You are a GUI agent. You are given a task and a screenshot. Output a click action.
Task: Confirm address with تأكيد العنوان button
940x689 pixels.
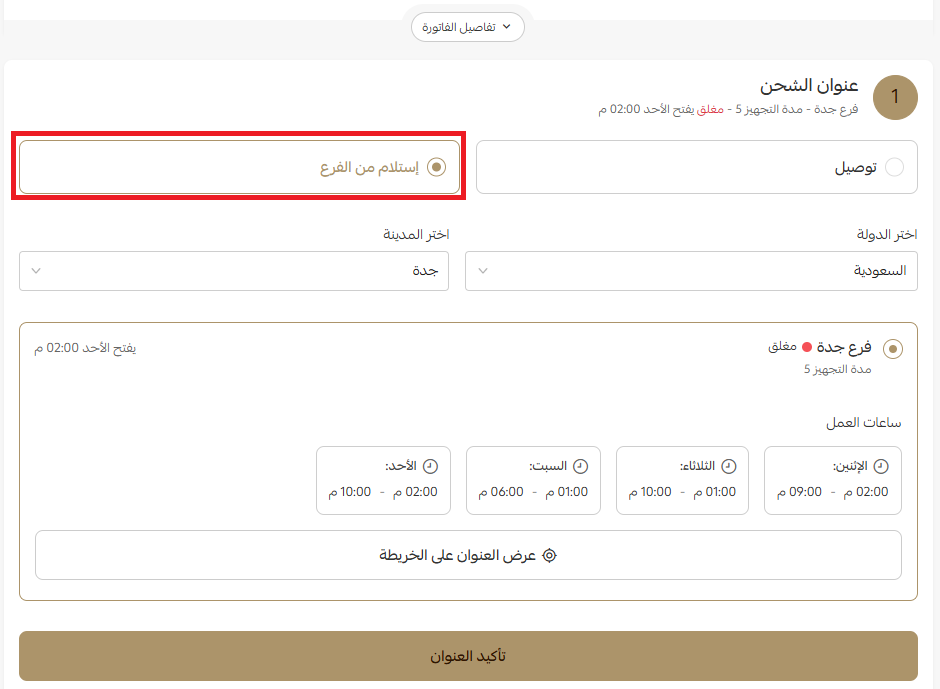point(468,655)
